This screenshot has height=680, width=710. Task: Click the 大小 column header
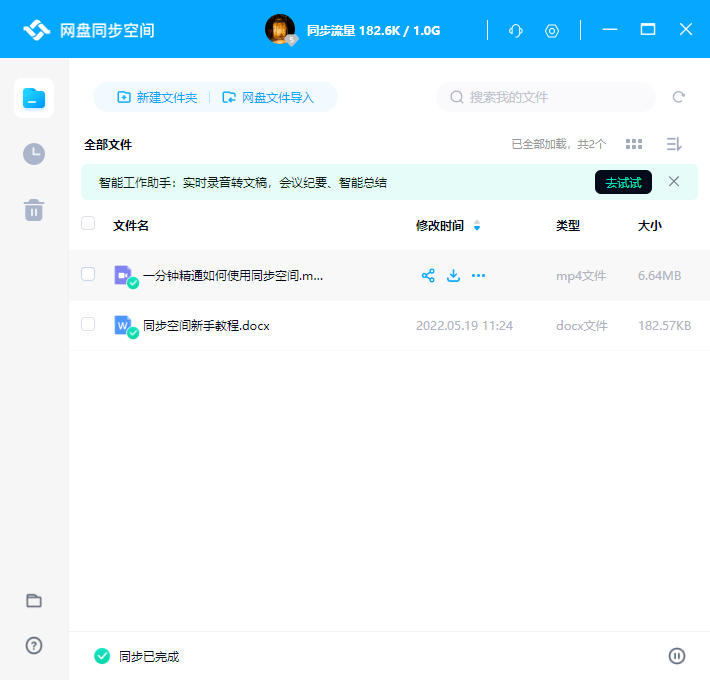(x=650, y=225)
